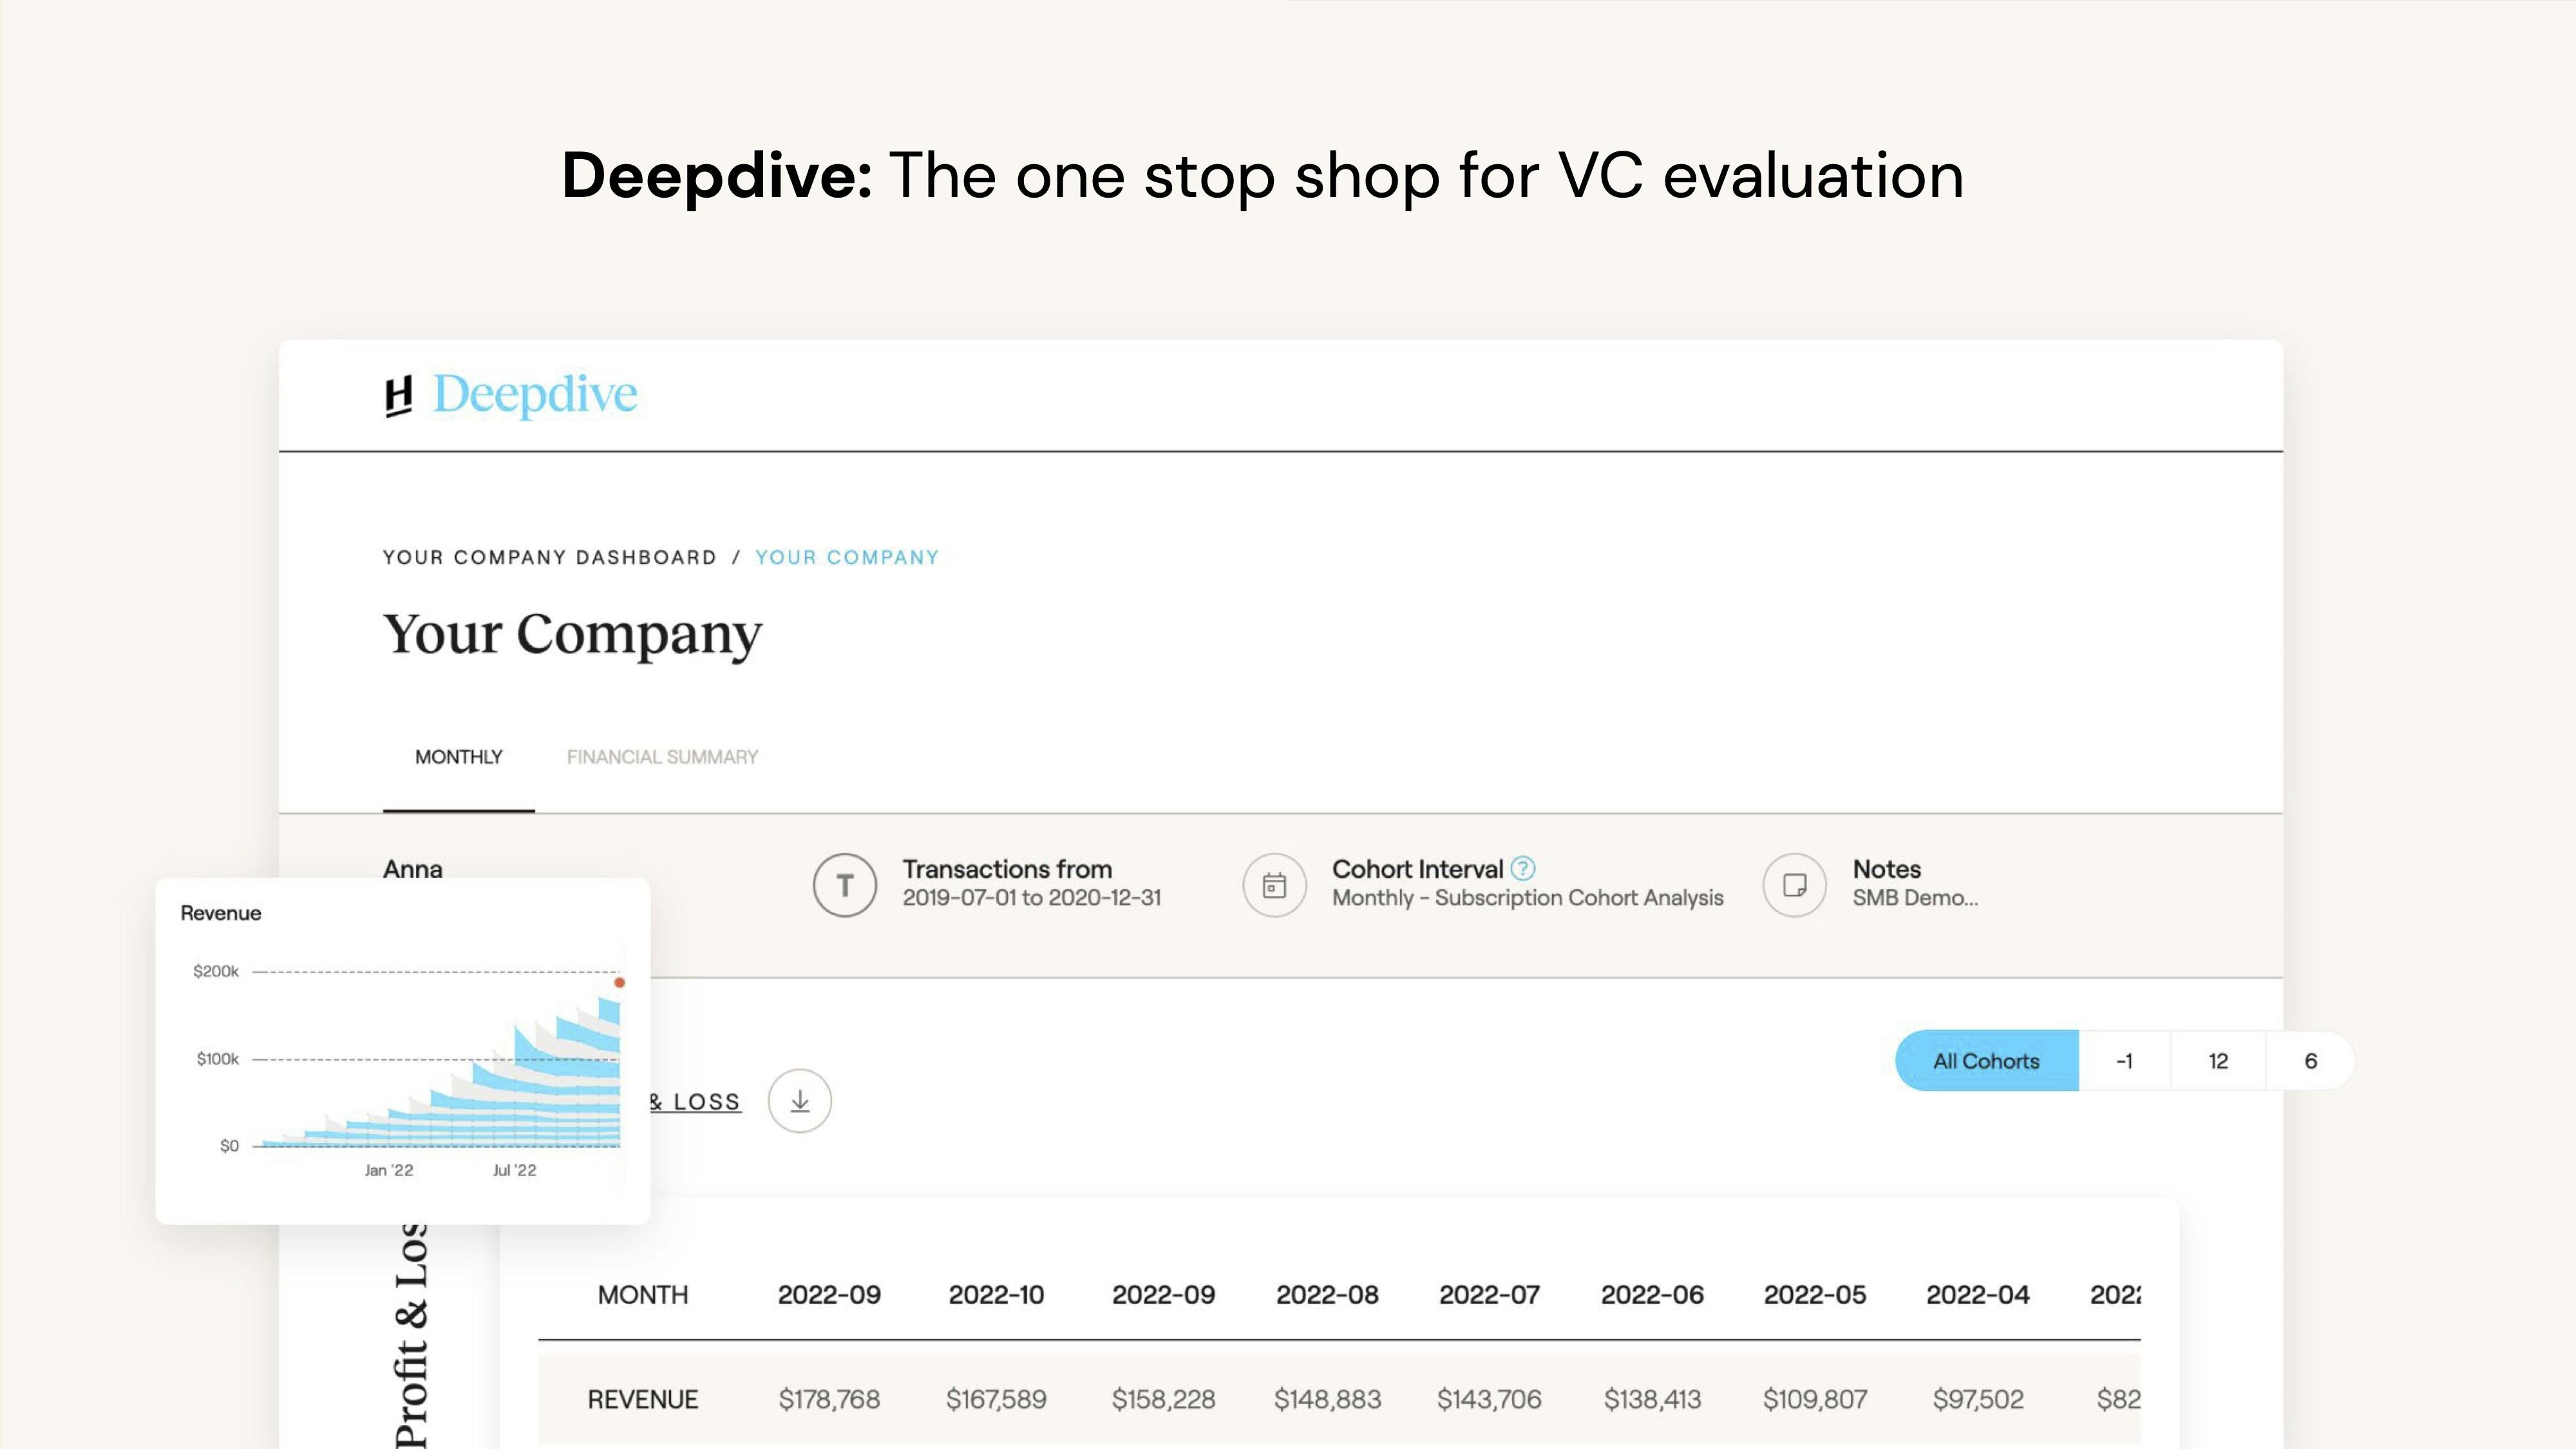The width and height of the screenshot is (2576, 1449).
Task: Open the Notes sticky note icon
Action: pyautogui.click(x=1794, y=885)
